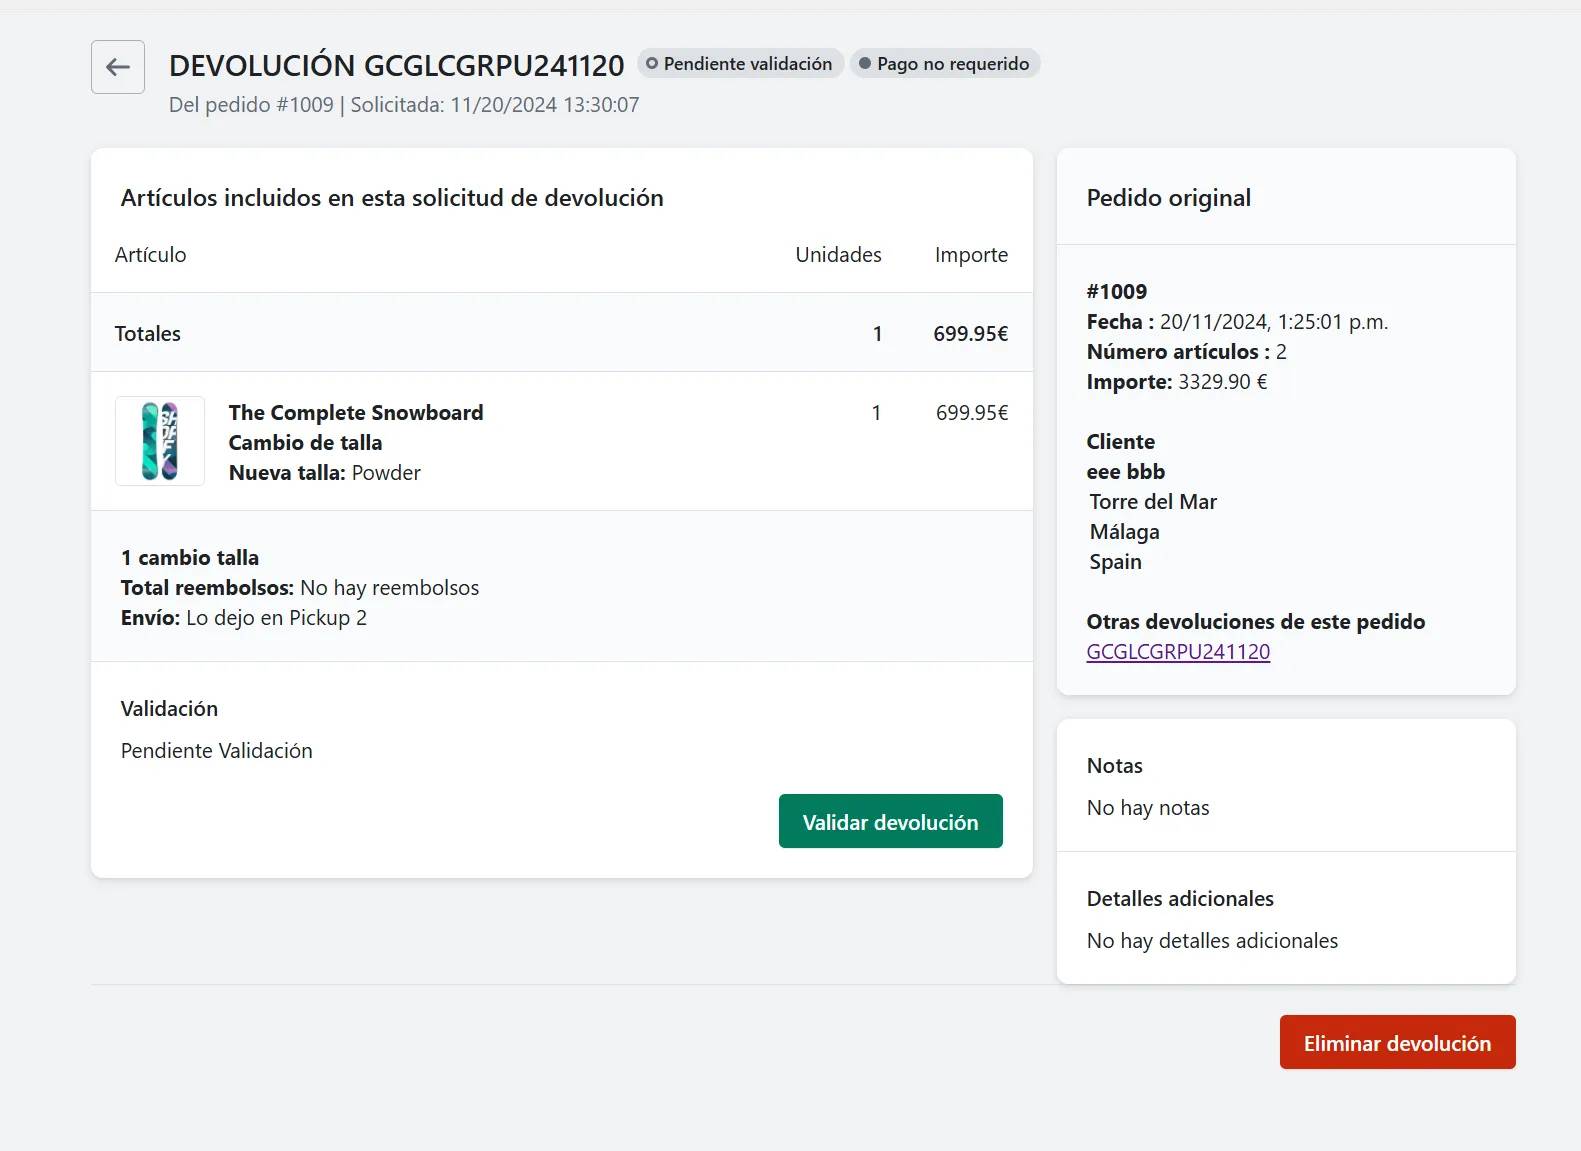
Task: Click the Otras devoluciones de este pedido heading
Action: coord(1256,622)
